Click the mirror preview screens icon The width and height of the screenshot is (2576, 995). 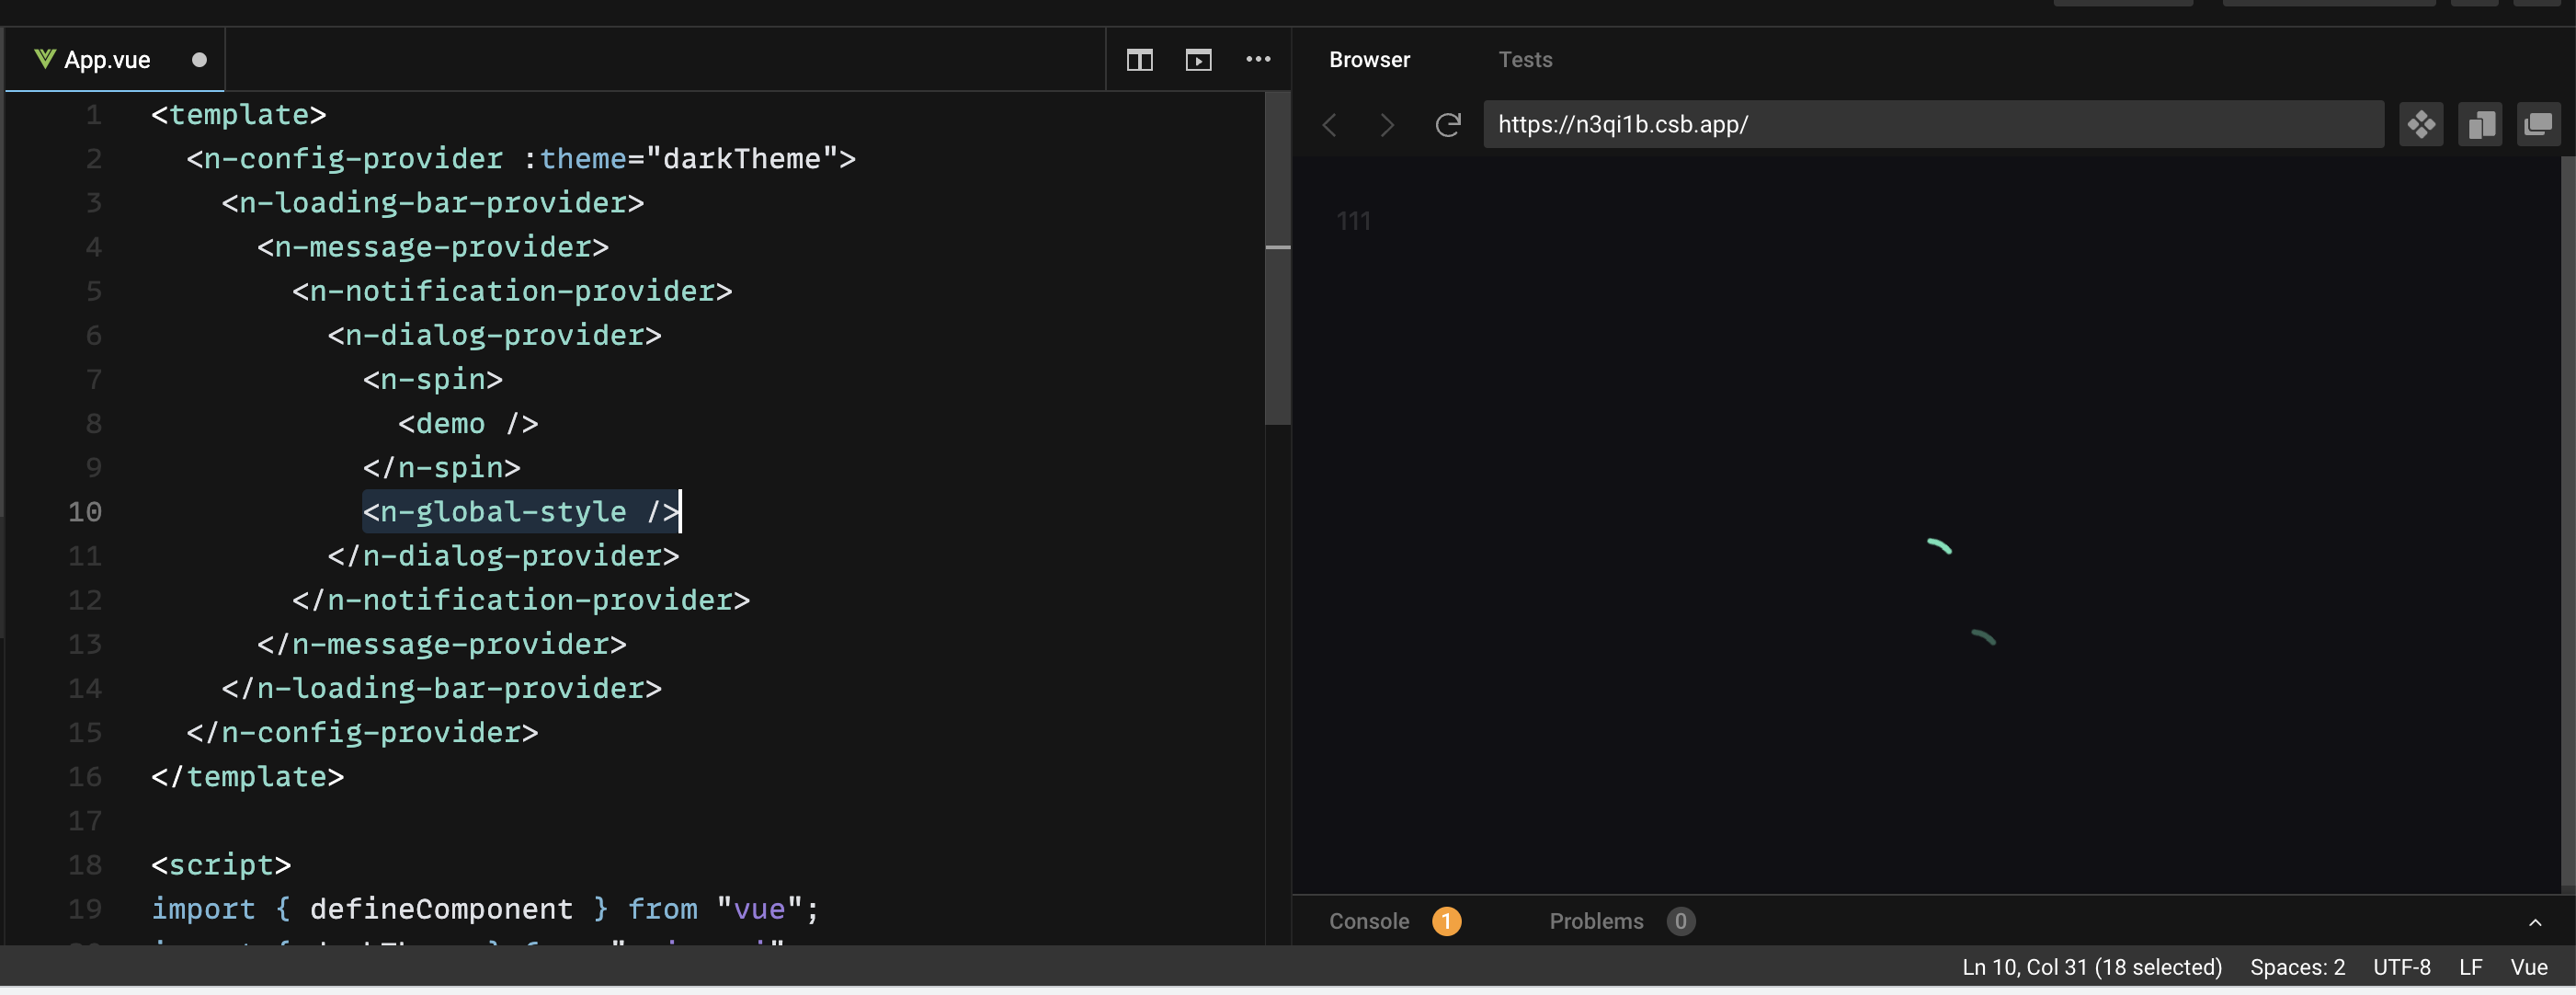(x=2539, y=124)
